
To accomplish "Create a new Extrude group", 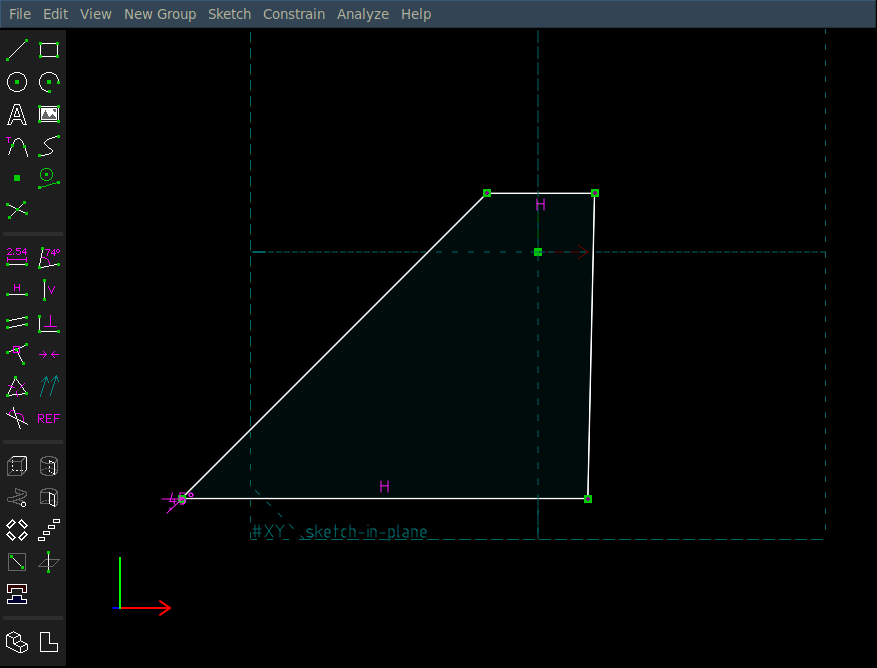I will point(17,466).
